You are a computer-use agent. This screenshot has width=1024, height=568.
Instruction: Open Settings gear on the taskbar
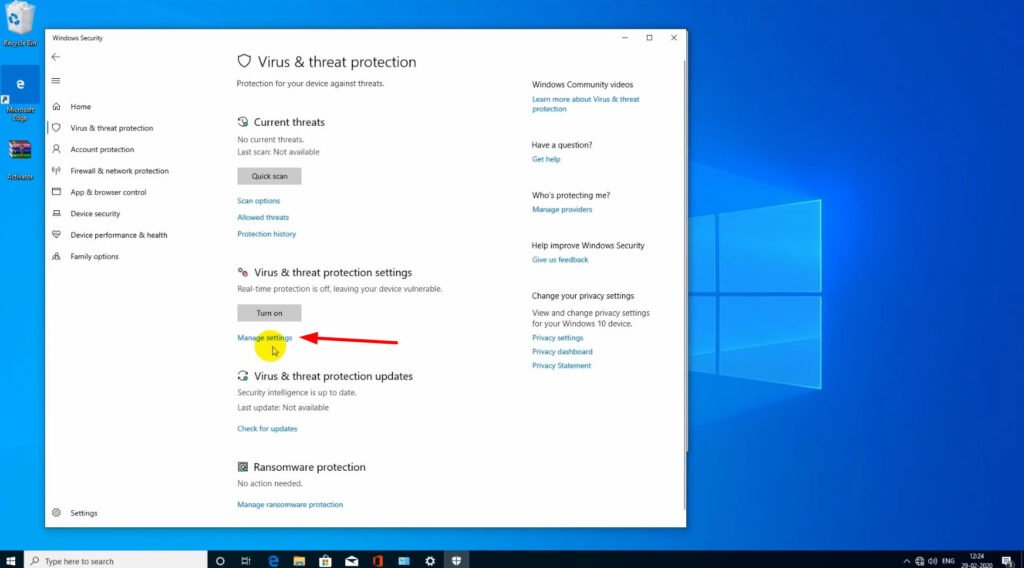430,561
